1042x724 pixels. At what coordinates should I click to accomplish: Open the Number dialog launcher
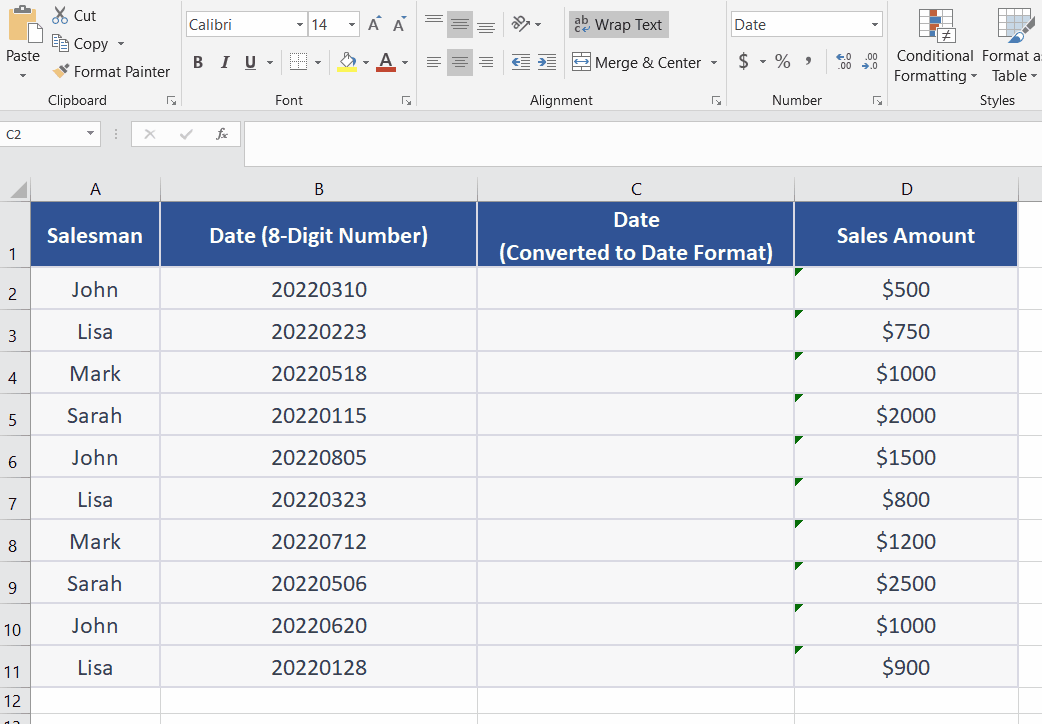[x=877, y=101]
